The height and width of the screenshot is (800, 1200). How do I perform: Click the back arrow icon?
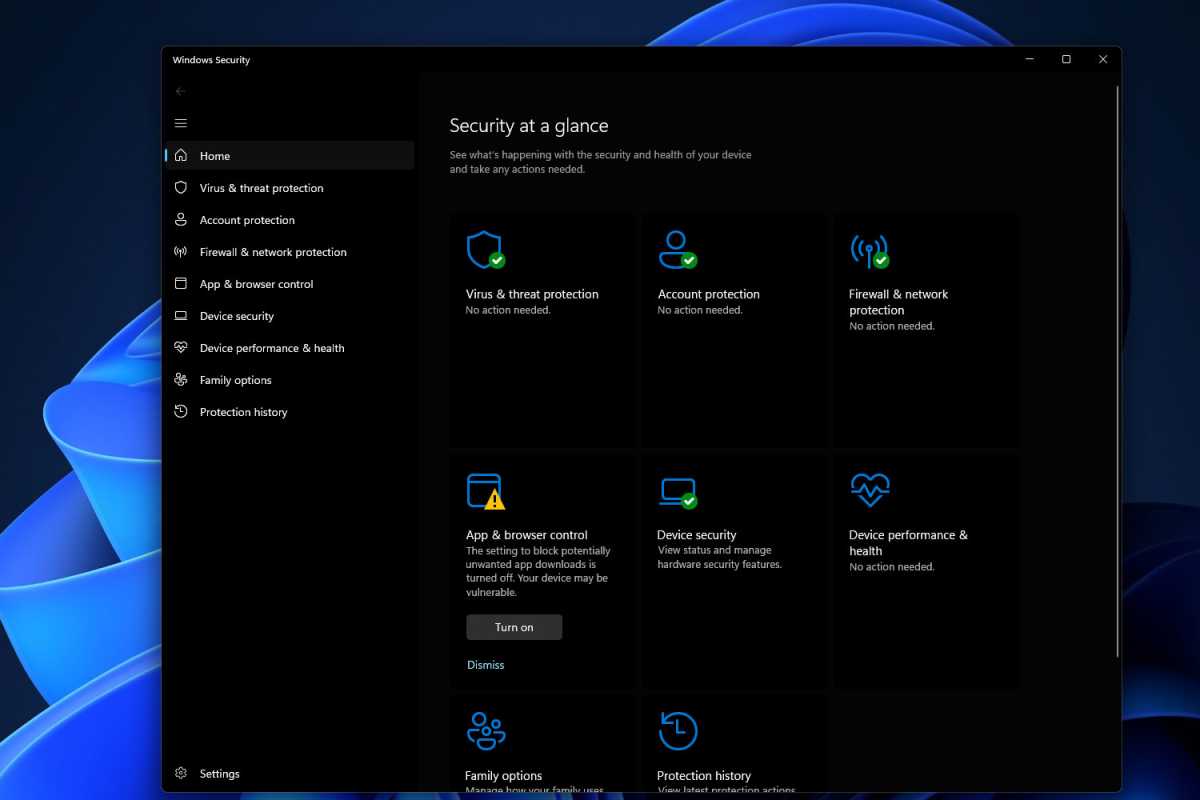(x=180, y=91)
